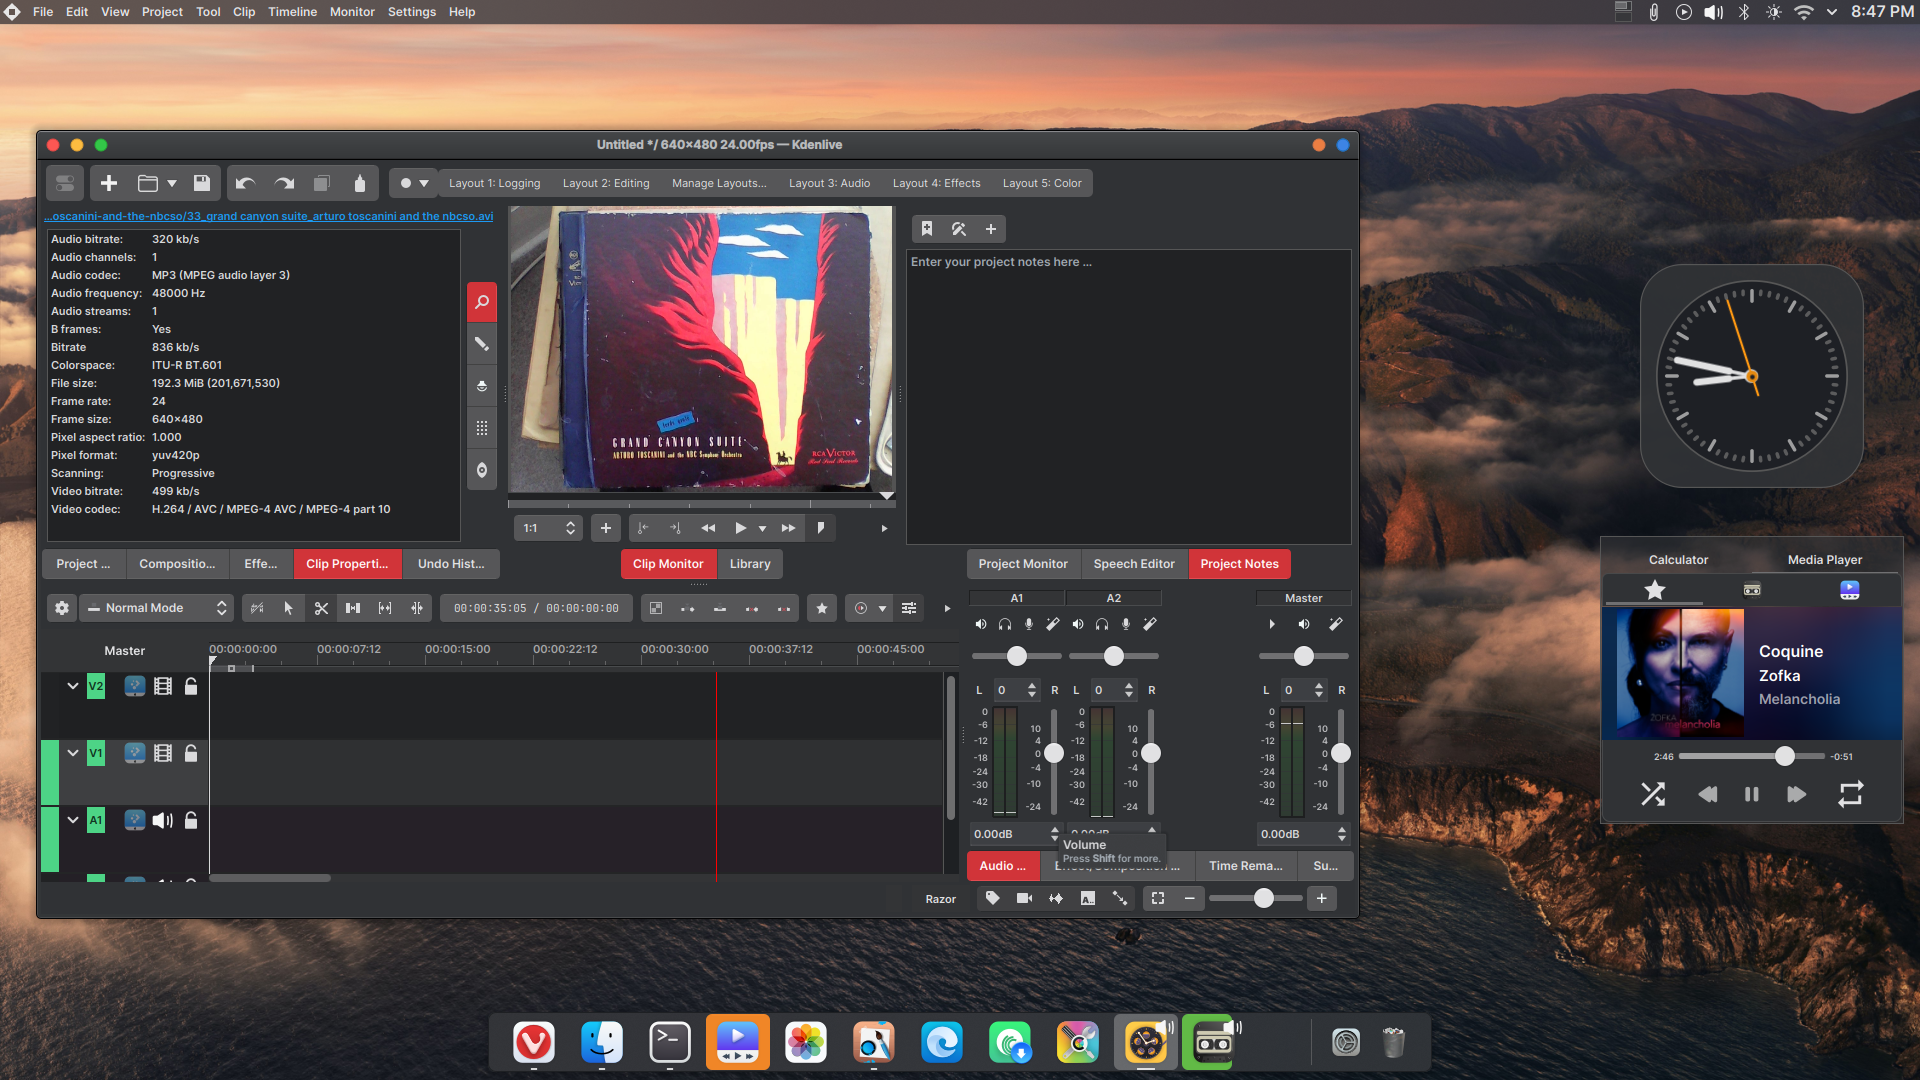This screenshot has height=1080, width=1920.
Task: Click the Add clip plus icon in main toolbar
Action: (x=109, y=183)
